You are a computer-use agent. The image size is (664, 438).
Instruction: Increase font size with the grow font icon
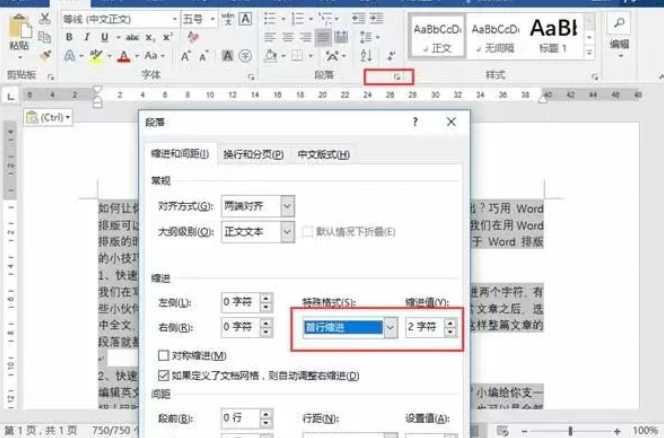tap(185, 56)
